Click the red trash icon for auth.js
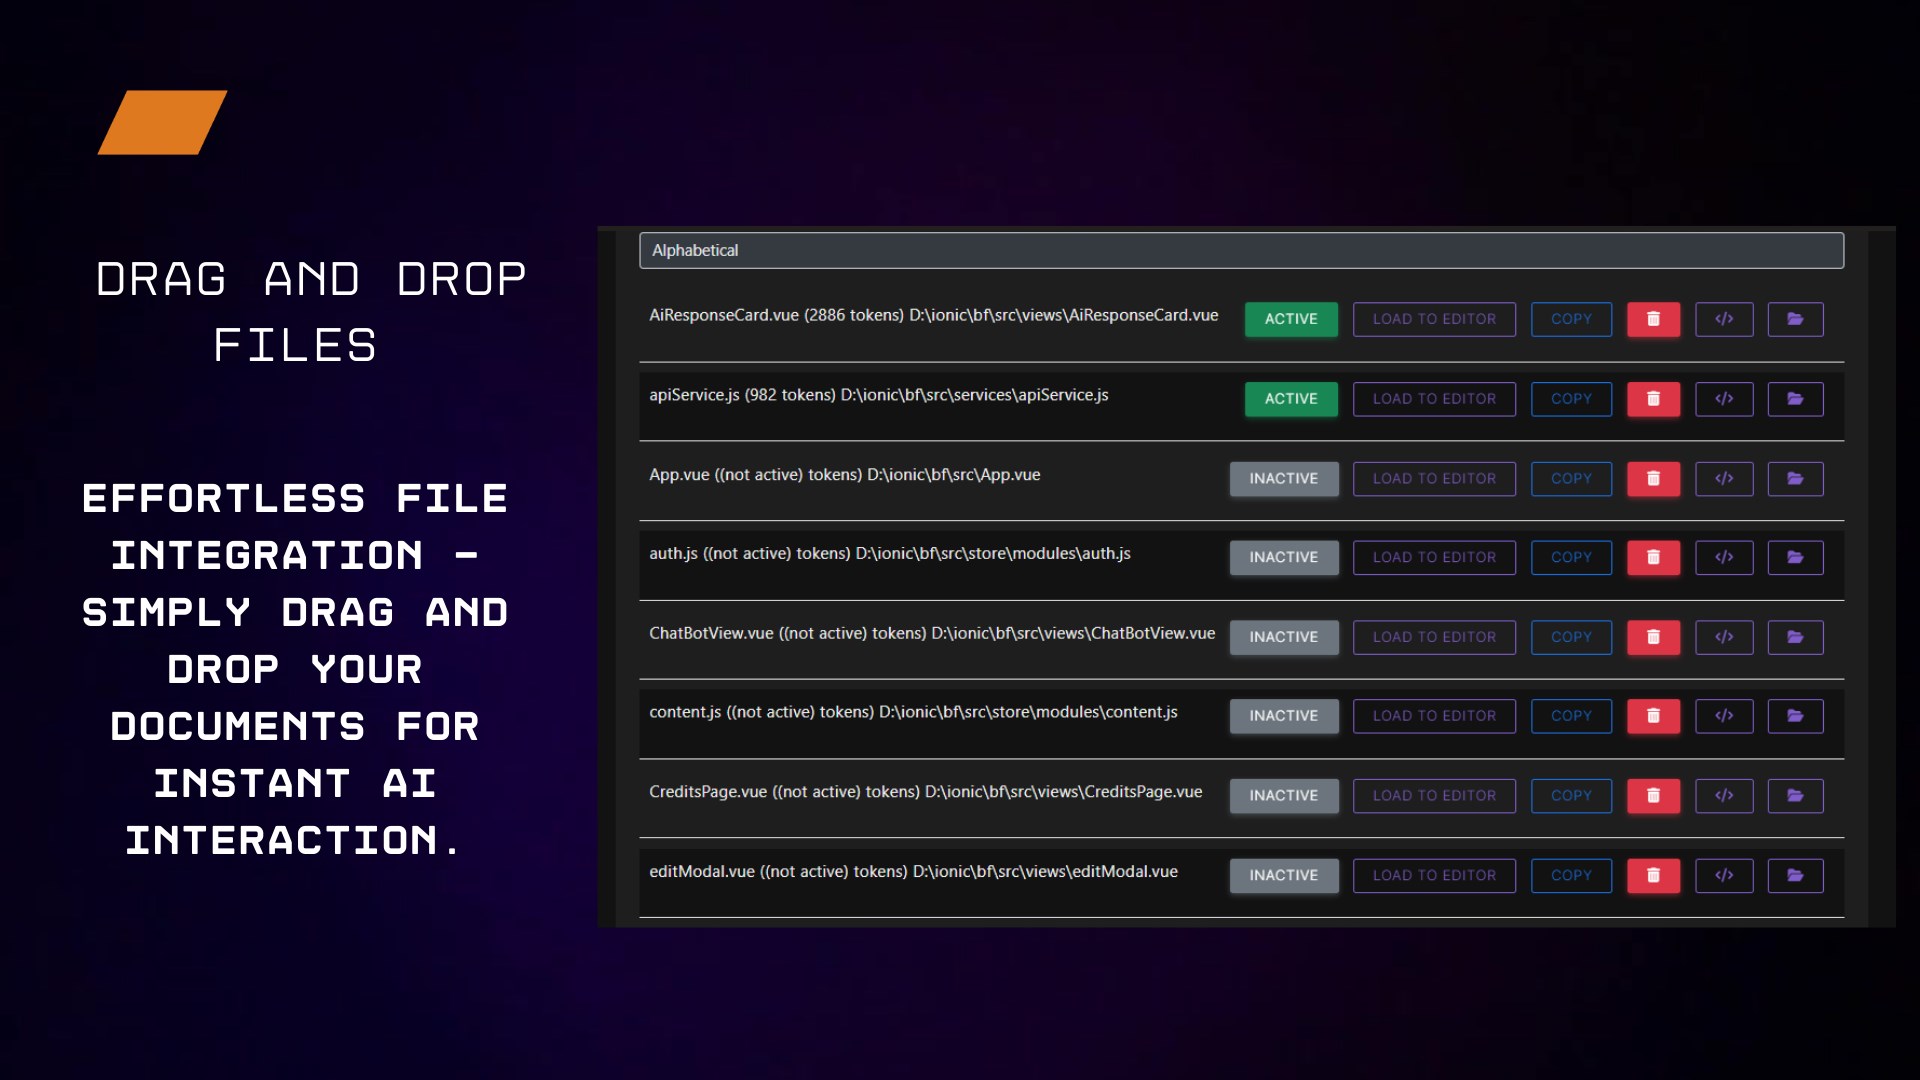1920x1080 pixels. (1653, 557)
